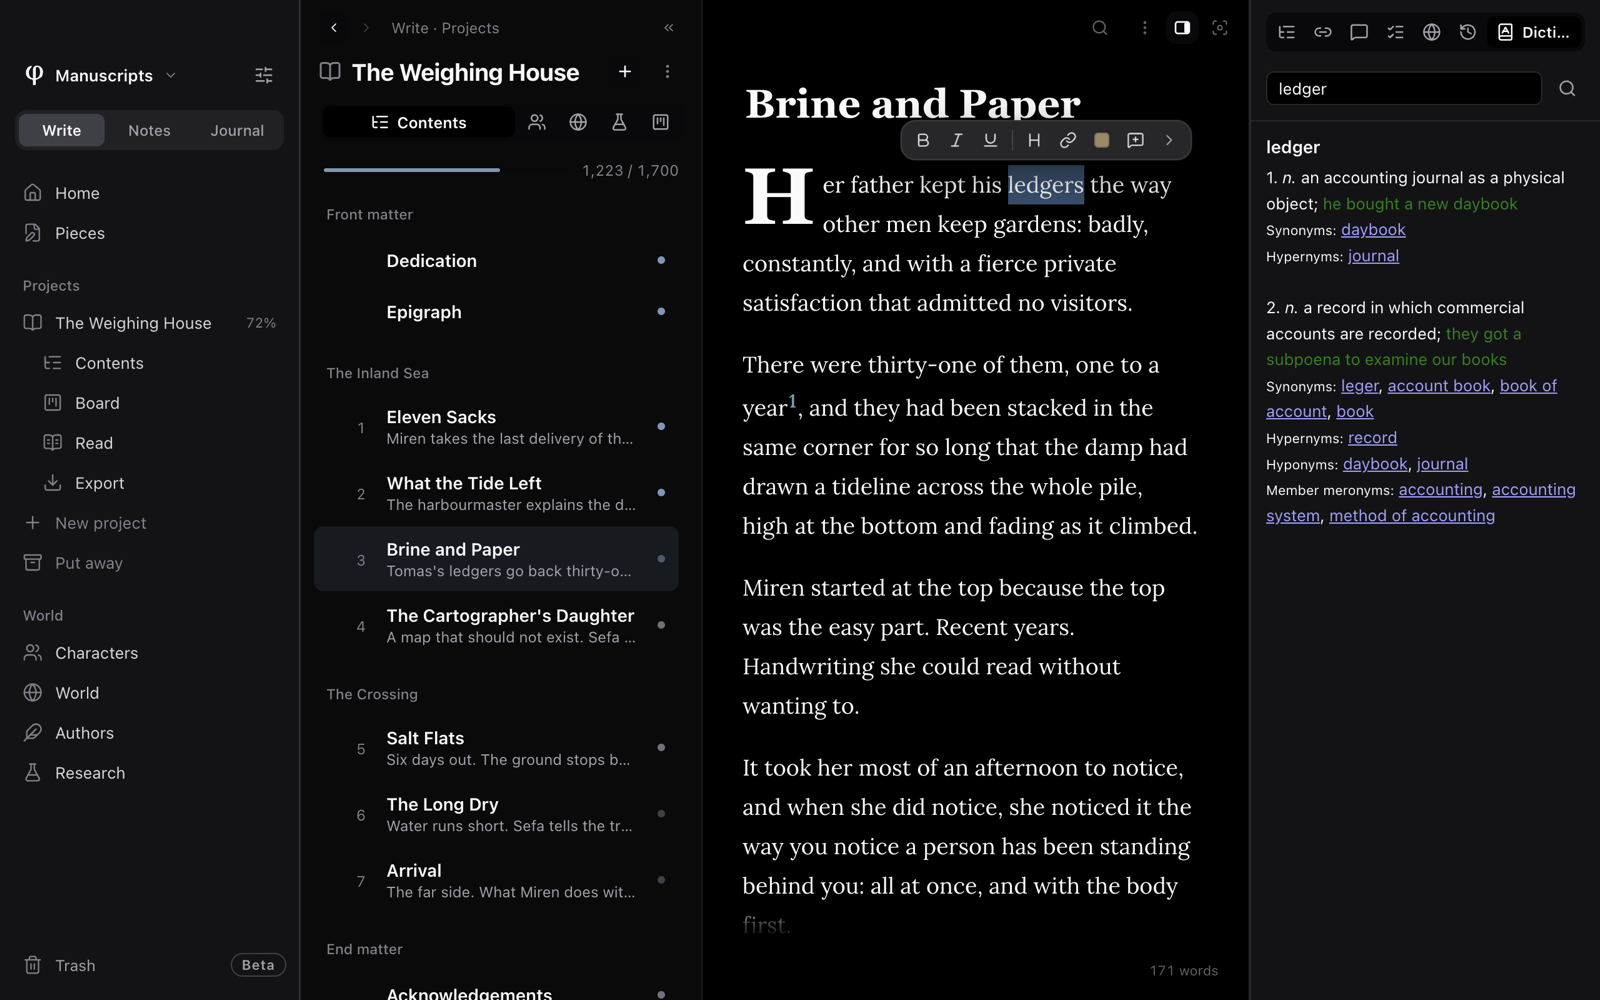Open the research flask tab
Viewport: 1600px width, 1000px height.
point(619,123)
